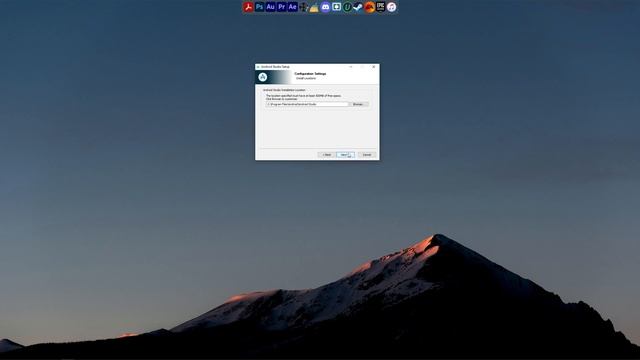640x360 pixels.
Task: Open the Epic Games launcher icon
Action: point(380,7)
